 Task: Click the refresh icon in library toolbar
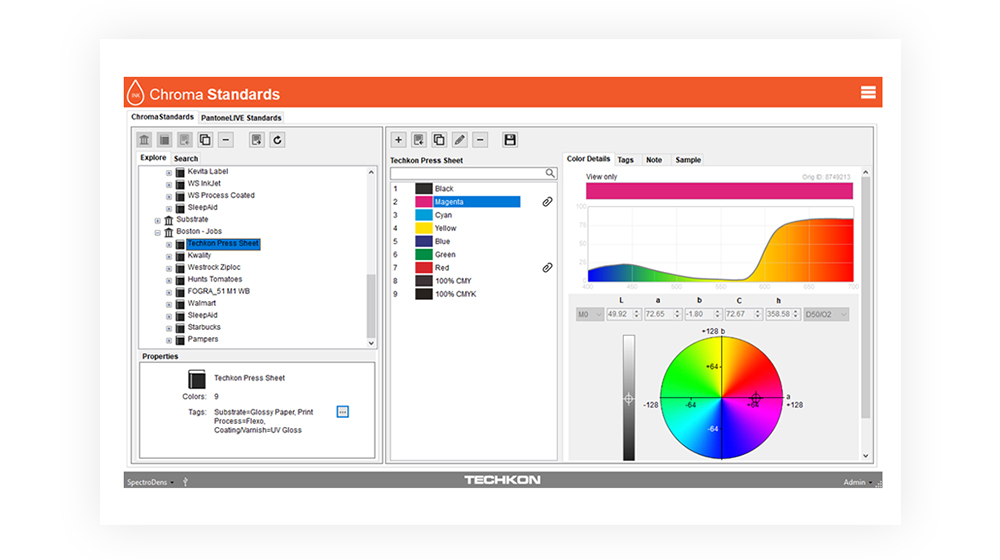[278, 140]
